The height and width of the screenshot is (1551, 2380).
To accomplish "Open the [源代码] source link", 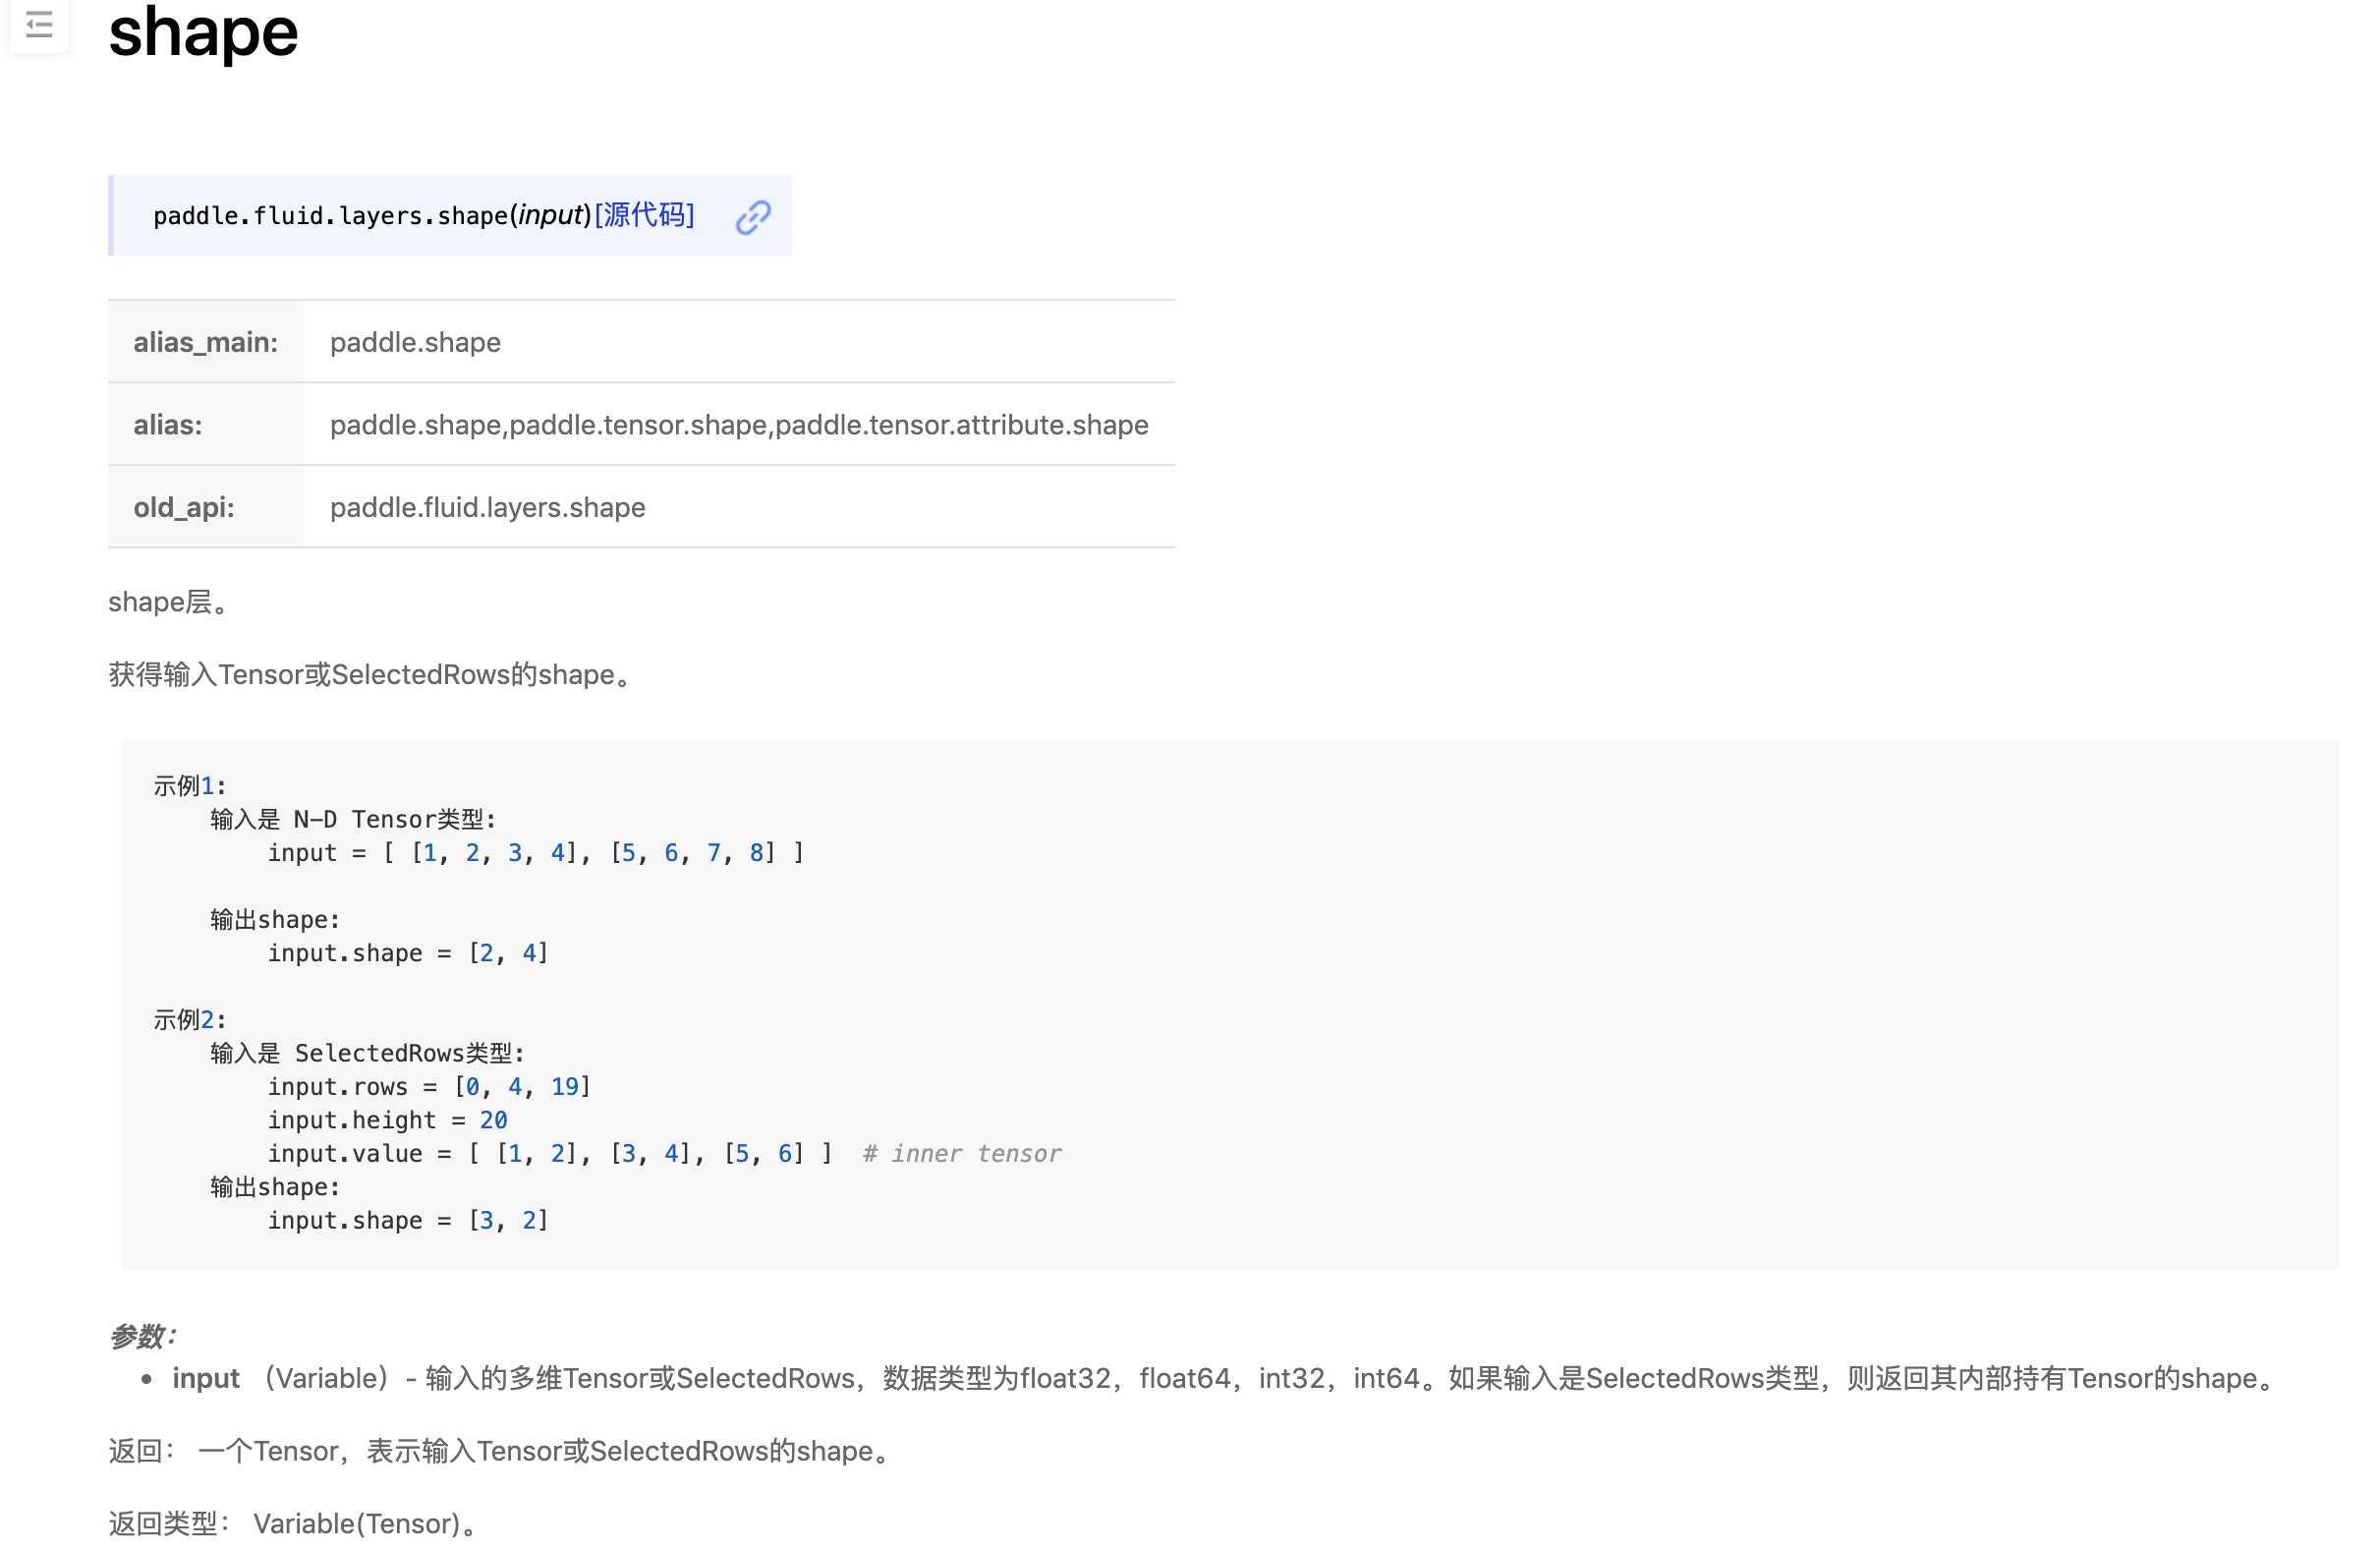I will coord(644,215).
